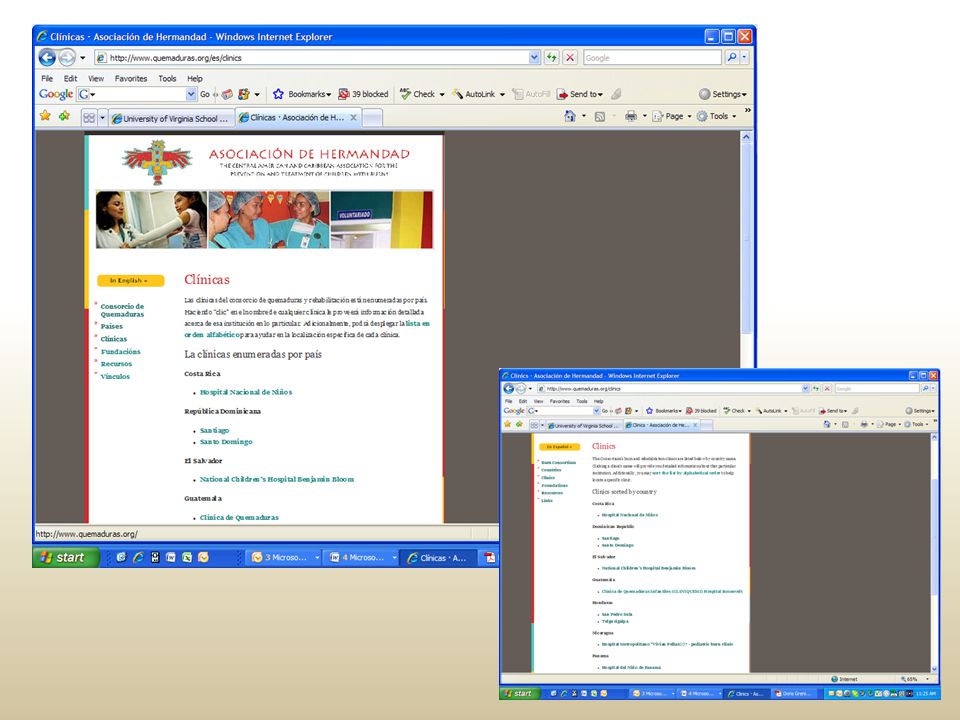Open Quick Tabs grid icon in Clínicas window
The width and height of the screenshot is (960, 720).
point(89,118)
